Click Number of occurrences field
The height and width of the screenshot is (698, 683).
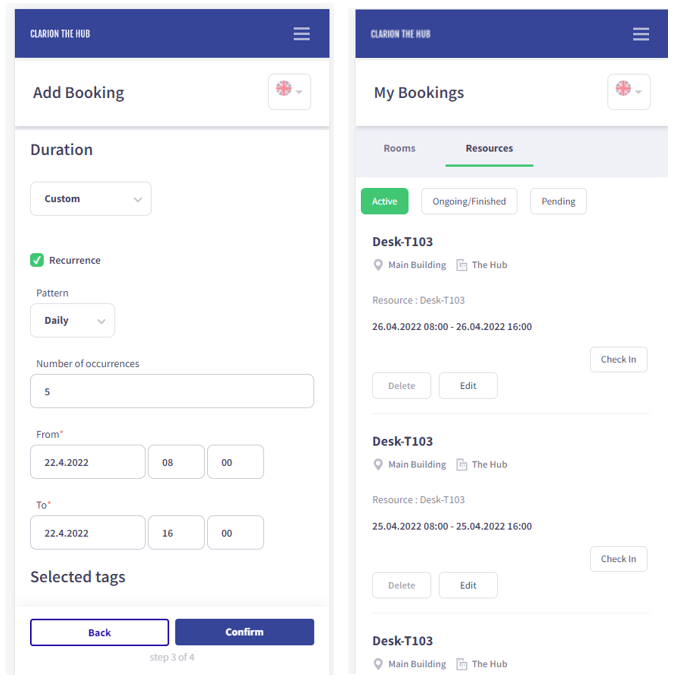pos(172,391)
